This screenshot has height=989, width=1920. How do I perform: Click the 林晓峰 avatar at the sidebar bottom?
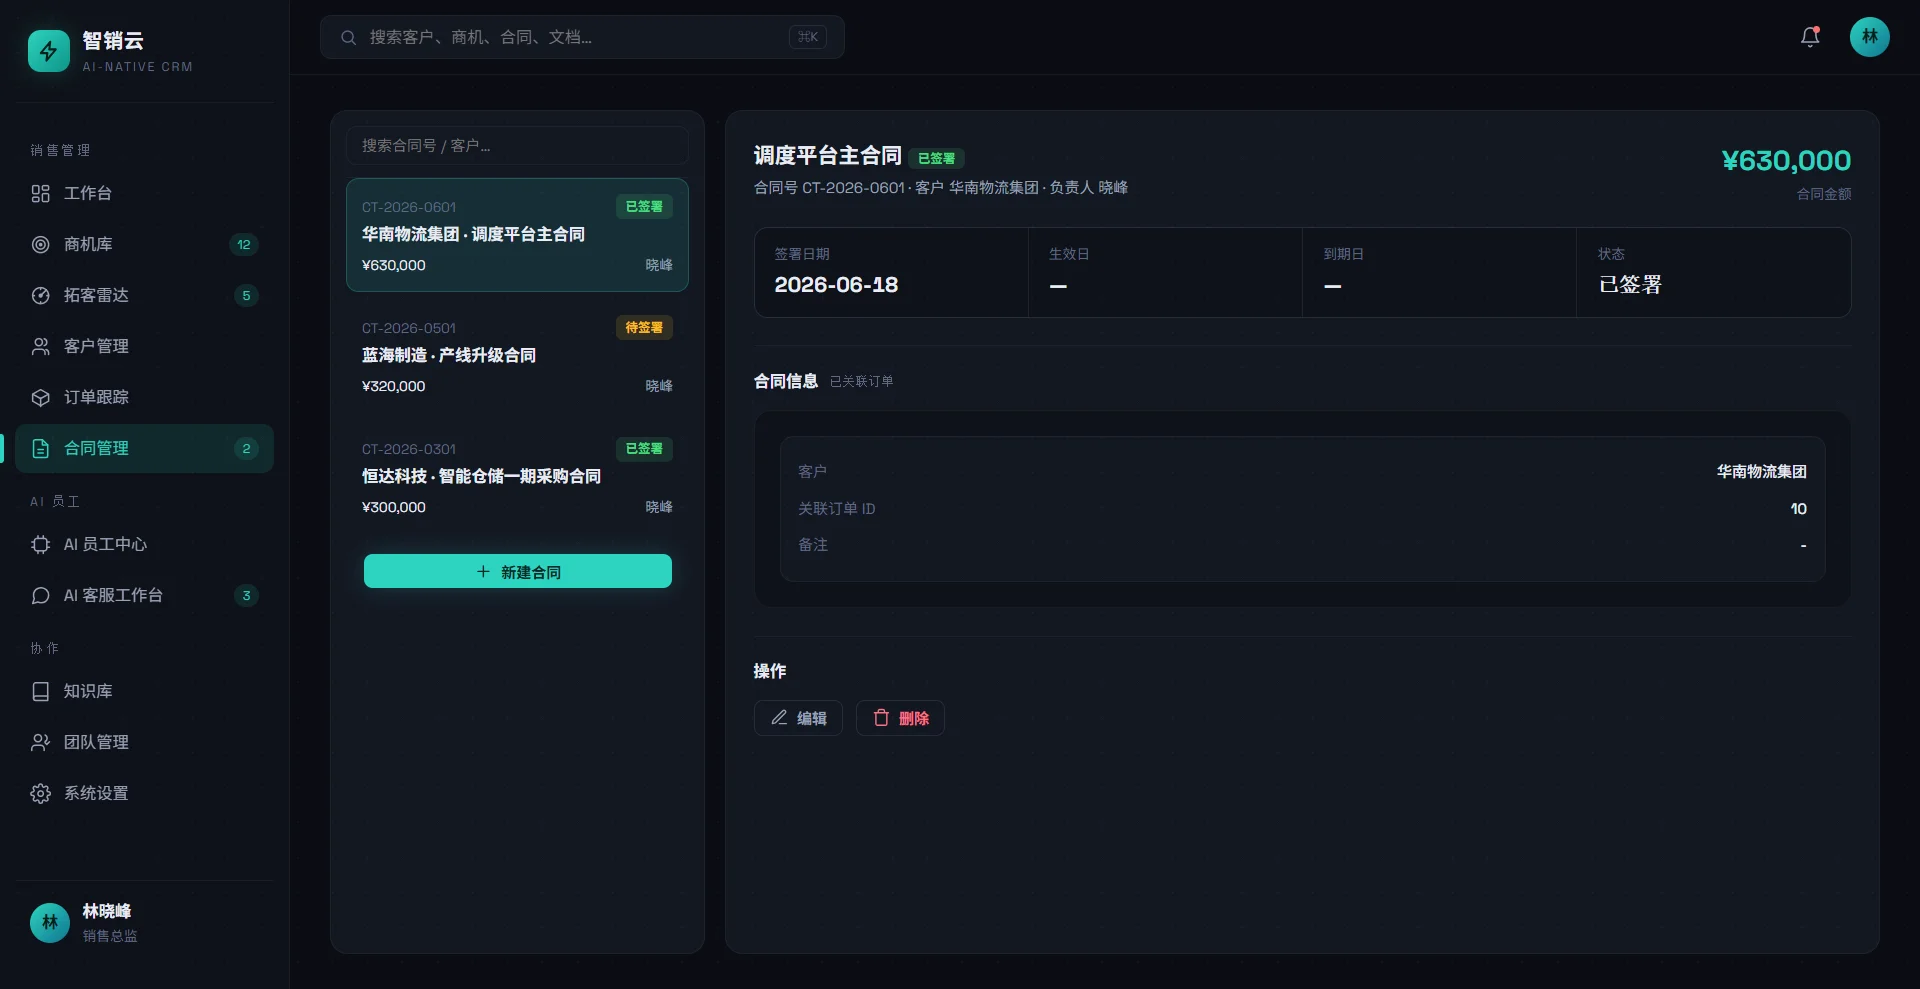tap(50, 922)
